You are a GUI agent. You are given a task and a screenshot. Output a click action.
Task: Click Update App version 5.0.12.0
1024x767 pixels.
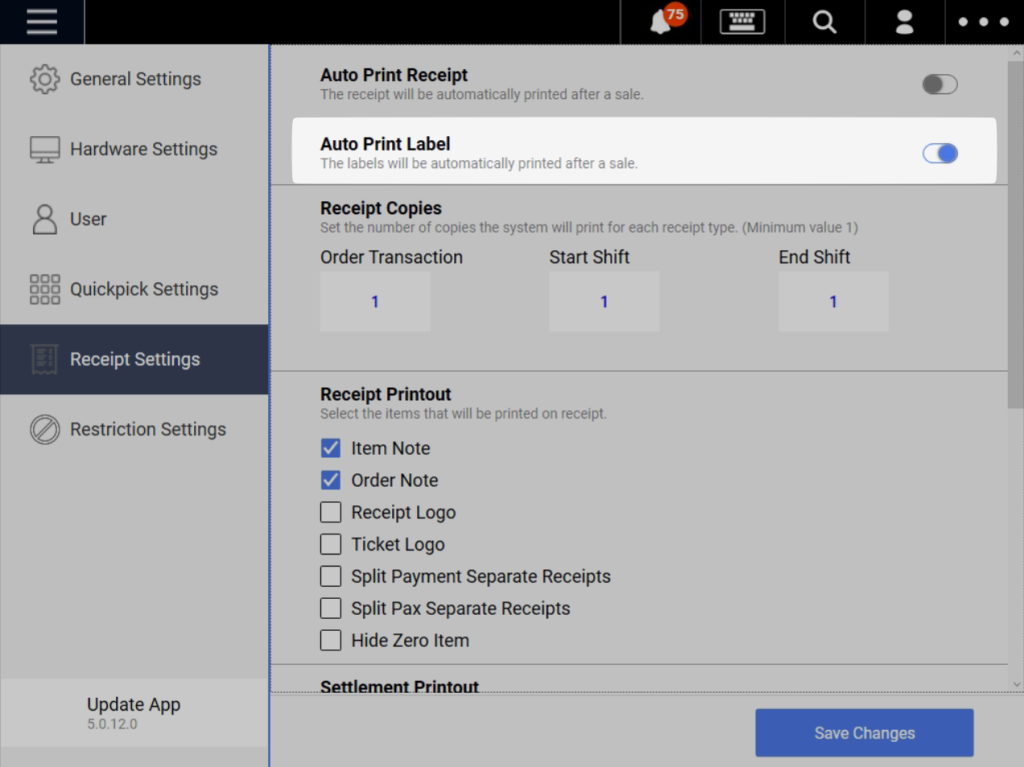[x=133, y=712]
